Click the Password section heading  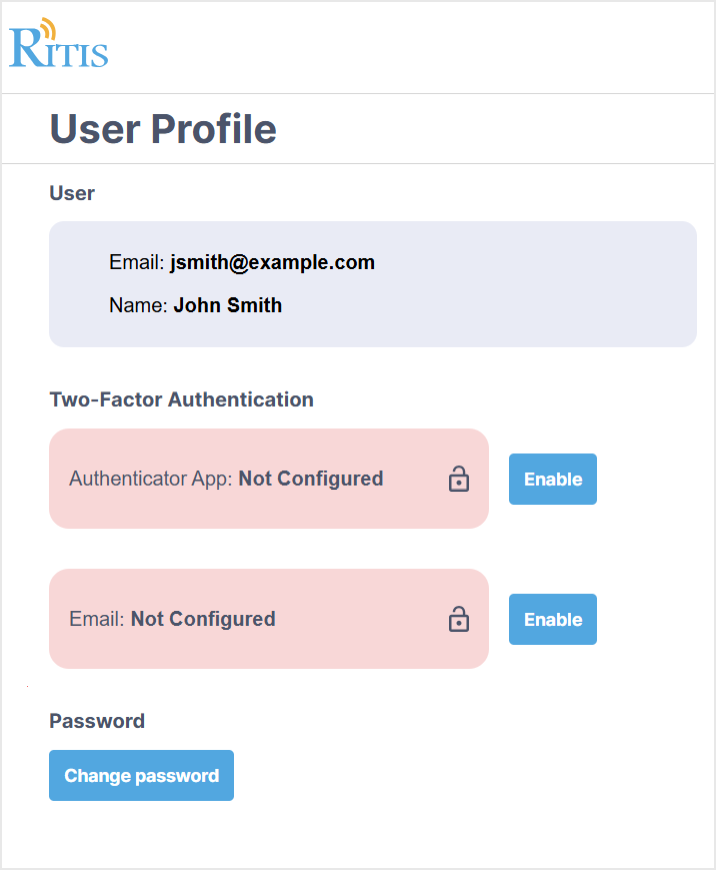[x=97, y=721]
